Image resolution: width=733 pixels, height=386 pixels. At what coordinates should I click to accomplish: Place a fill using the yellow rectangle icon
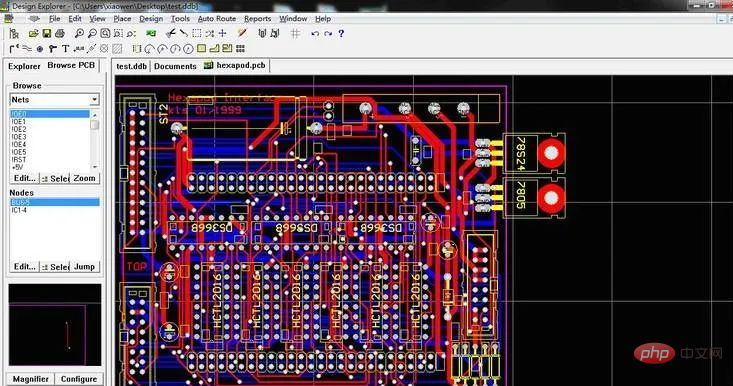(x=201, y=48)
